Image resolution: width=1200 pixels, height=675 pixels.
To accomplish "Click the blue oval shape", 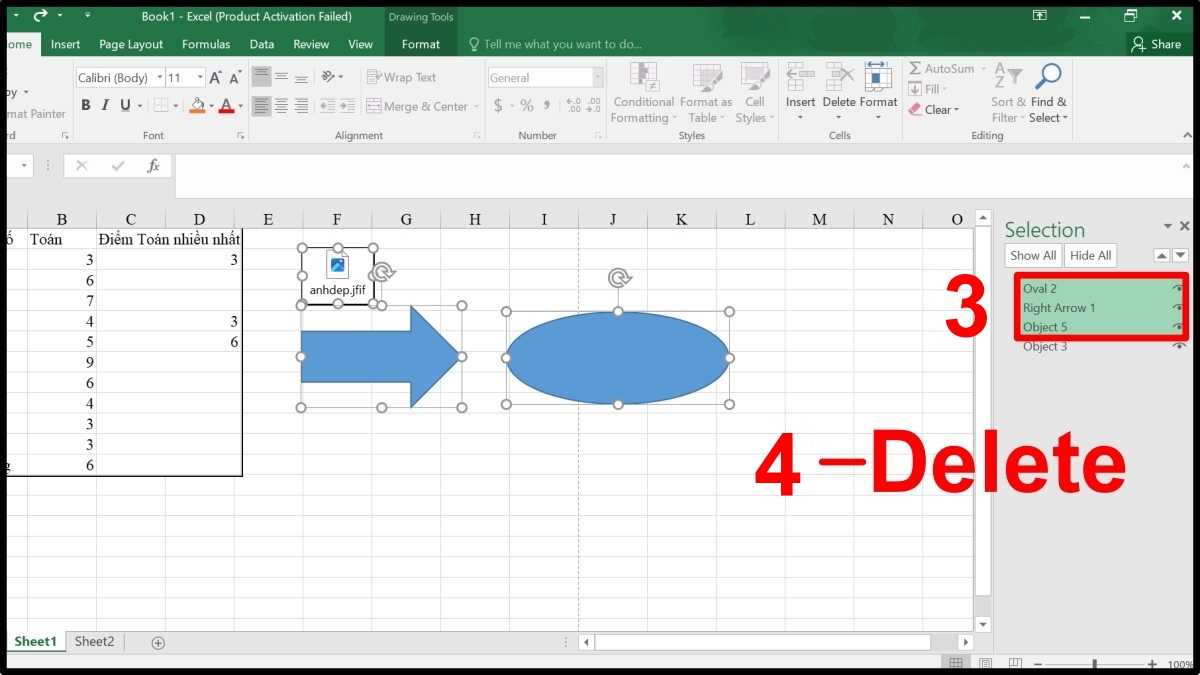I will point(618,358).
